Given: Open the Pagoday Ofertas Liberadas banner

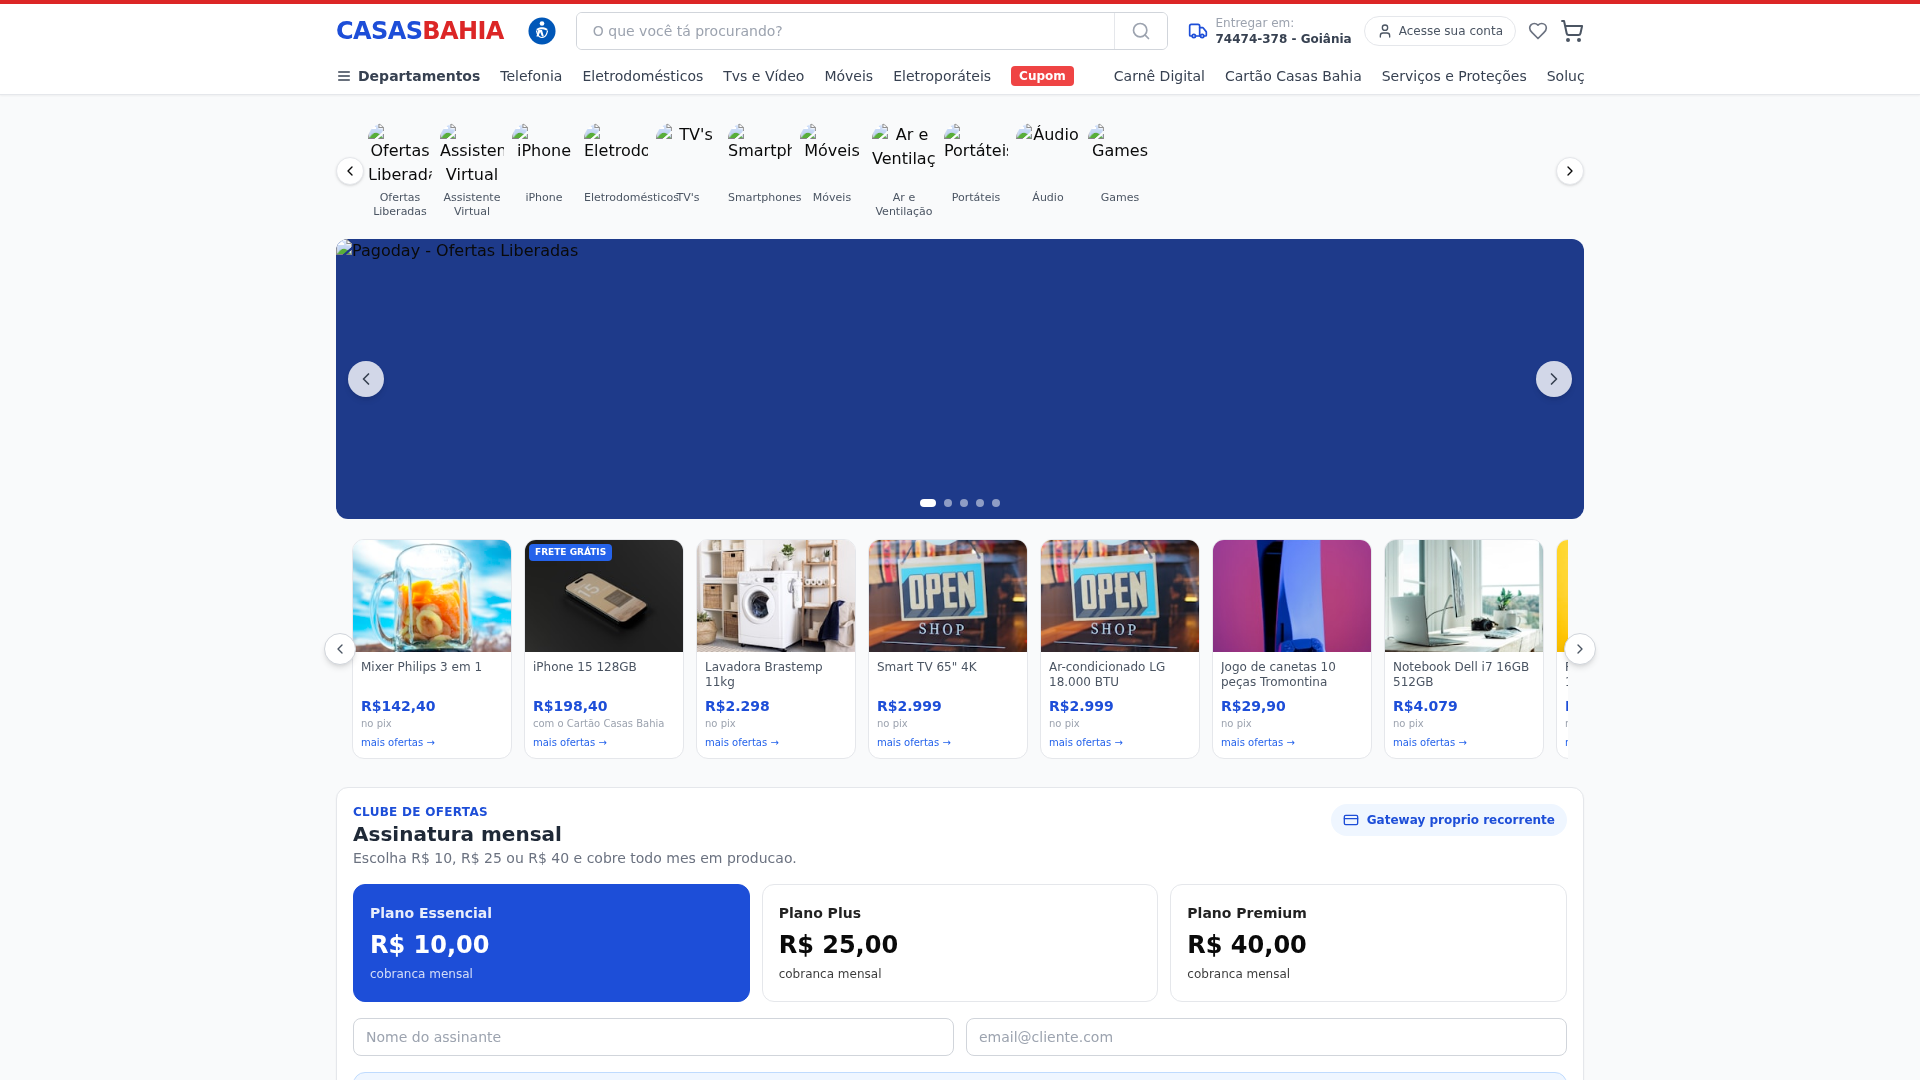Looking at the screenshot, I should (960, 379).
